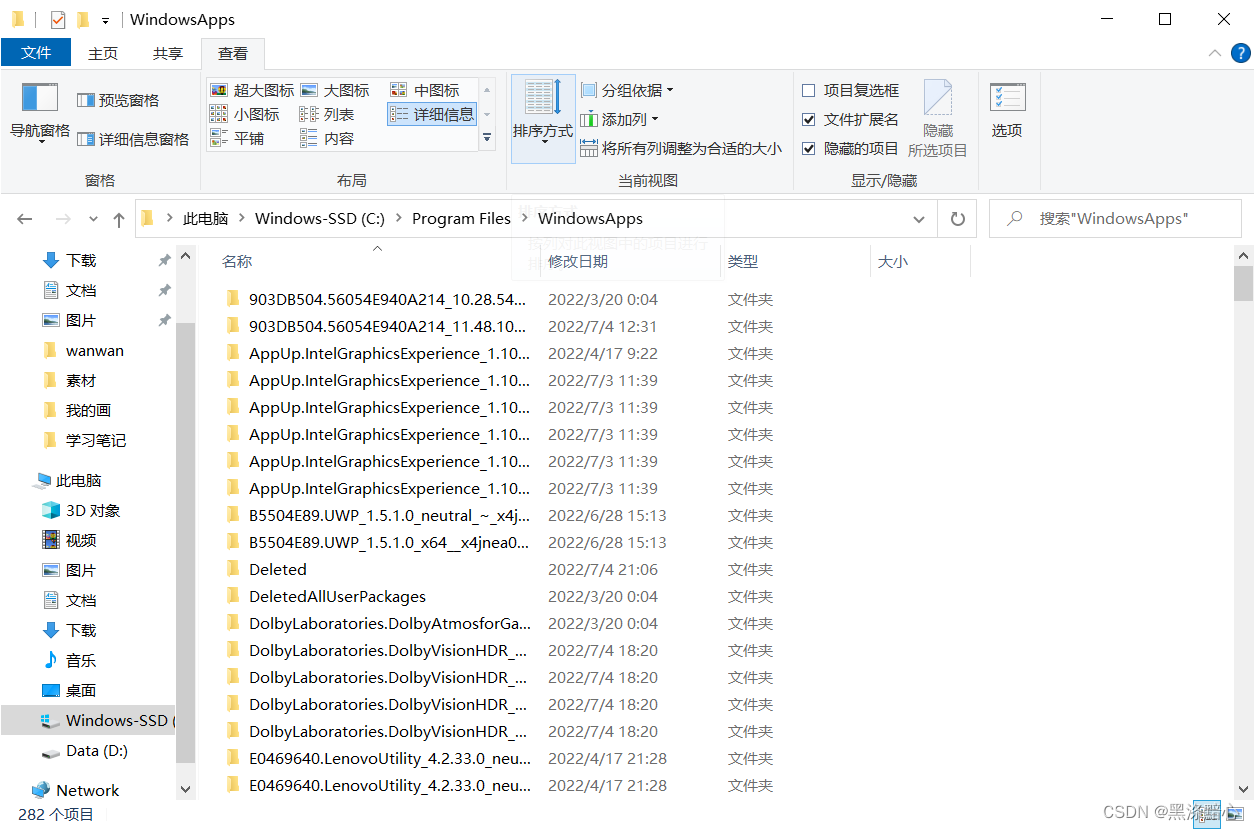Open the recent locations dropdown arrow
The height and width of the screenshot is (830, 1255).
[94, 219]
